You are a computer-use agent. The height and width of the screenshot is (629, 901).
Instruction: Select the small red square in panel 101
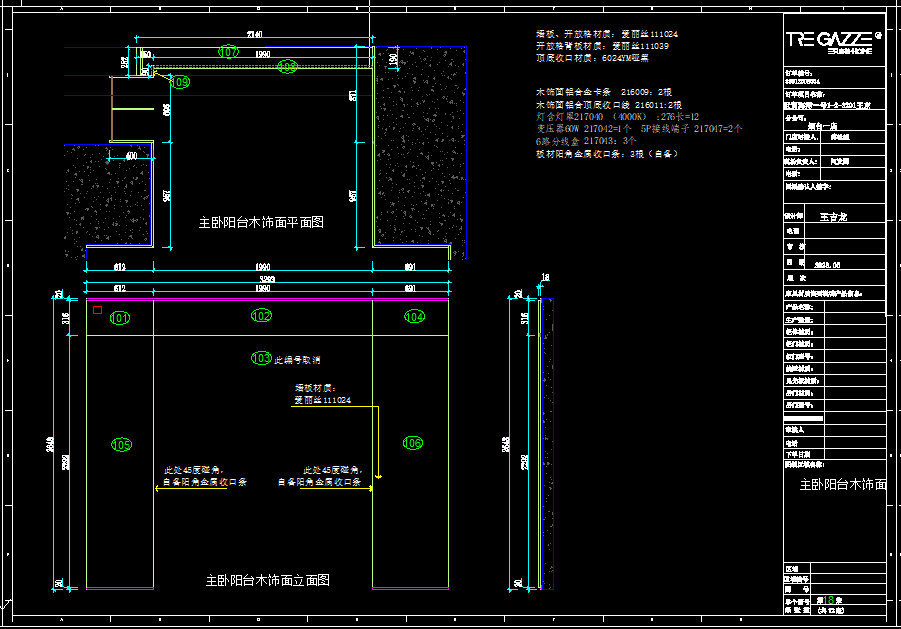tap(98, 310)
